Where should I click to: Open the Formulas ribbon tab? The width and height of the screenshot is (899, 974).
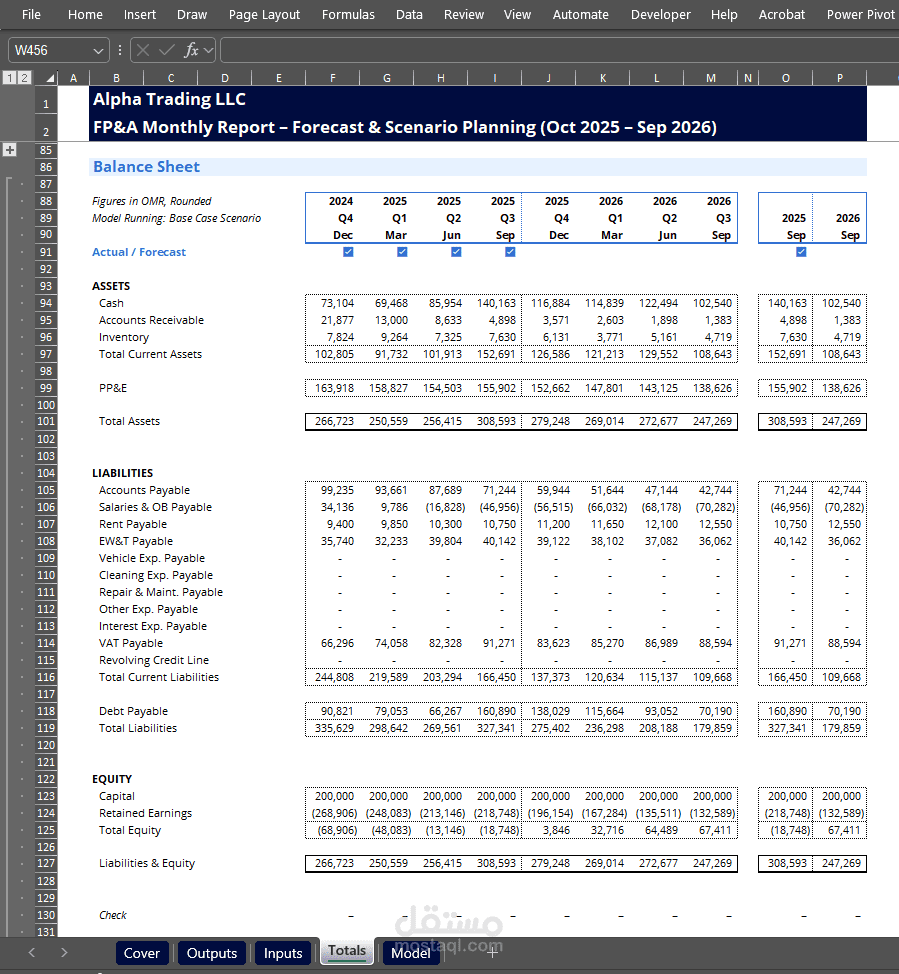click(348, 14)
